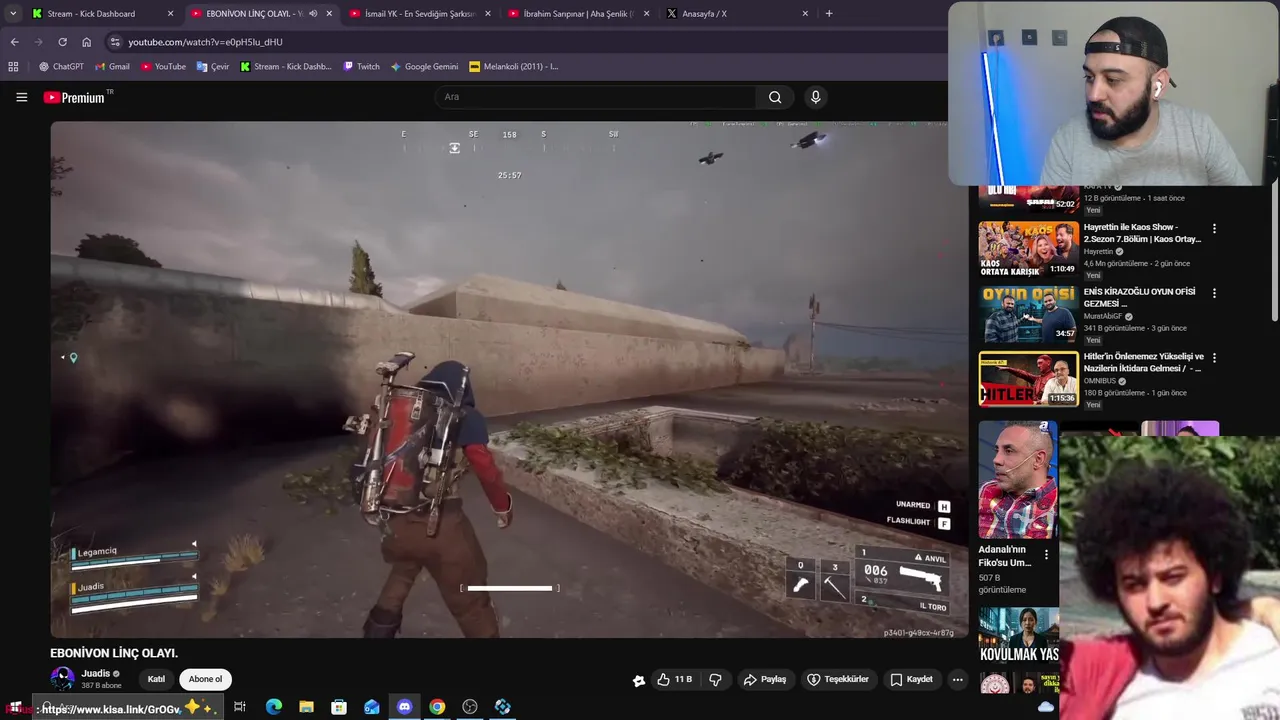Open the Adanalı'nın Fiko'su short thumbnail
Image resolution: width=1280 pixels, height=720 pixels.
point(1018,480)
